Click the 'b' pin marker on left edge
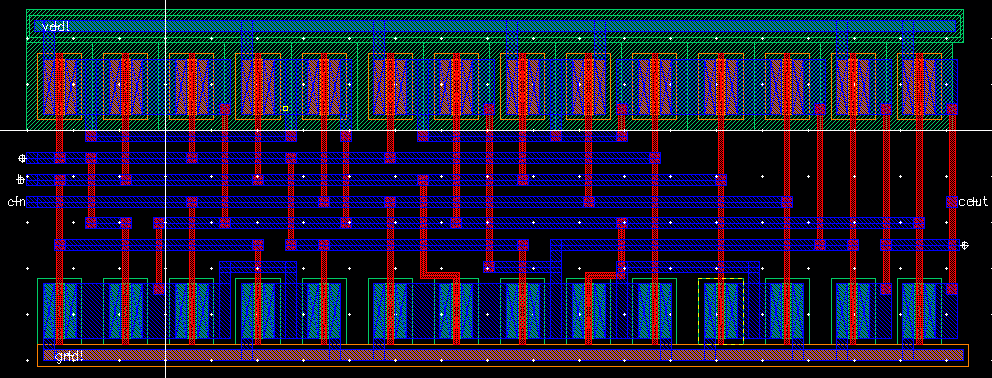992x378 pixels. click(x=21, y=180)
